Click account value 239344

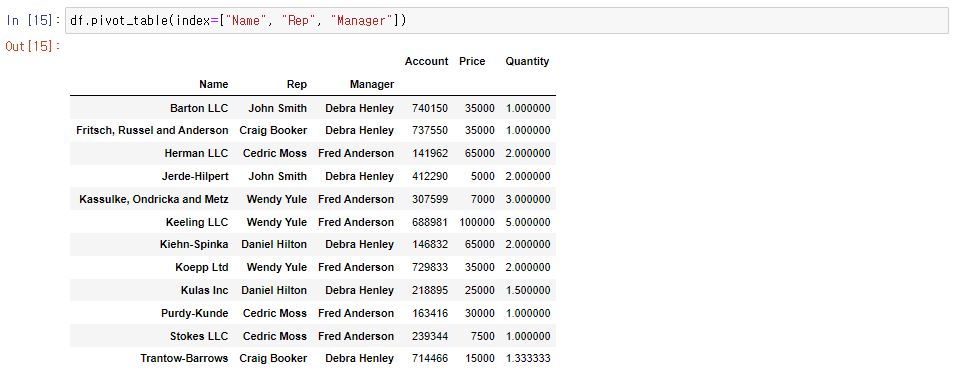(430, 336)
